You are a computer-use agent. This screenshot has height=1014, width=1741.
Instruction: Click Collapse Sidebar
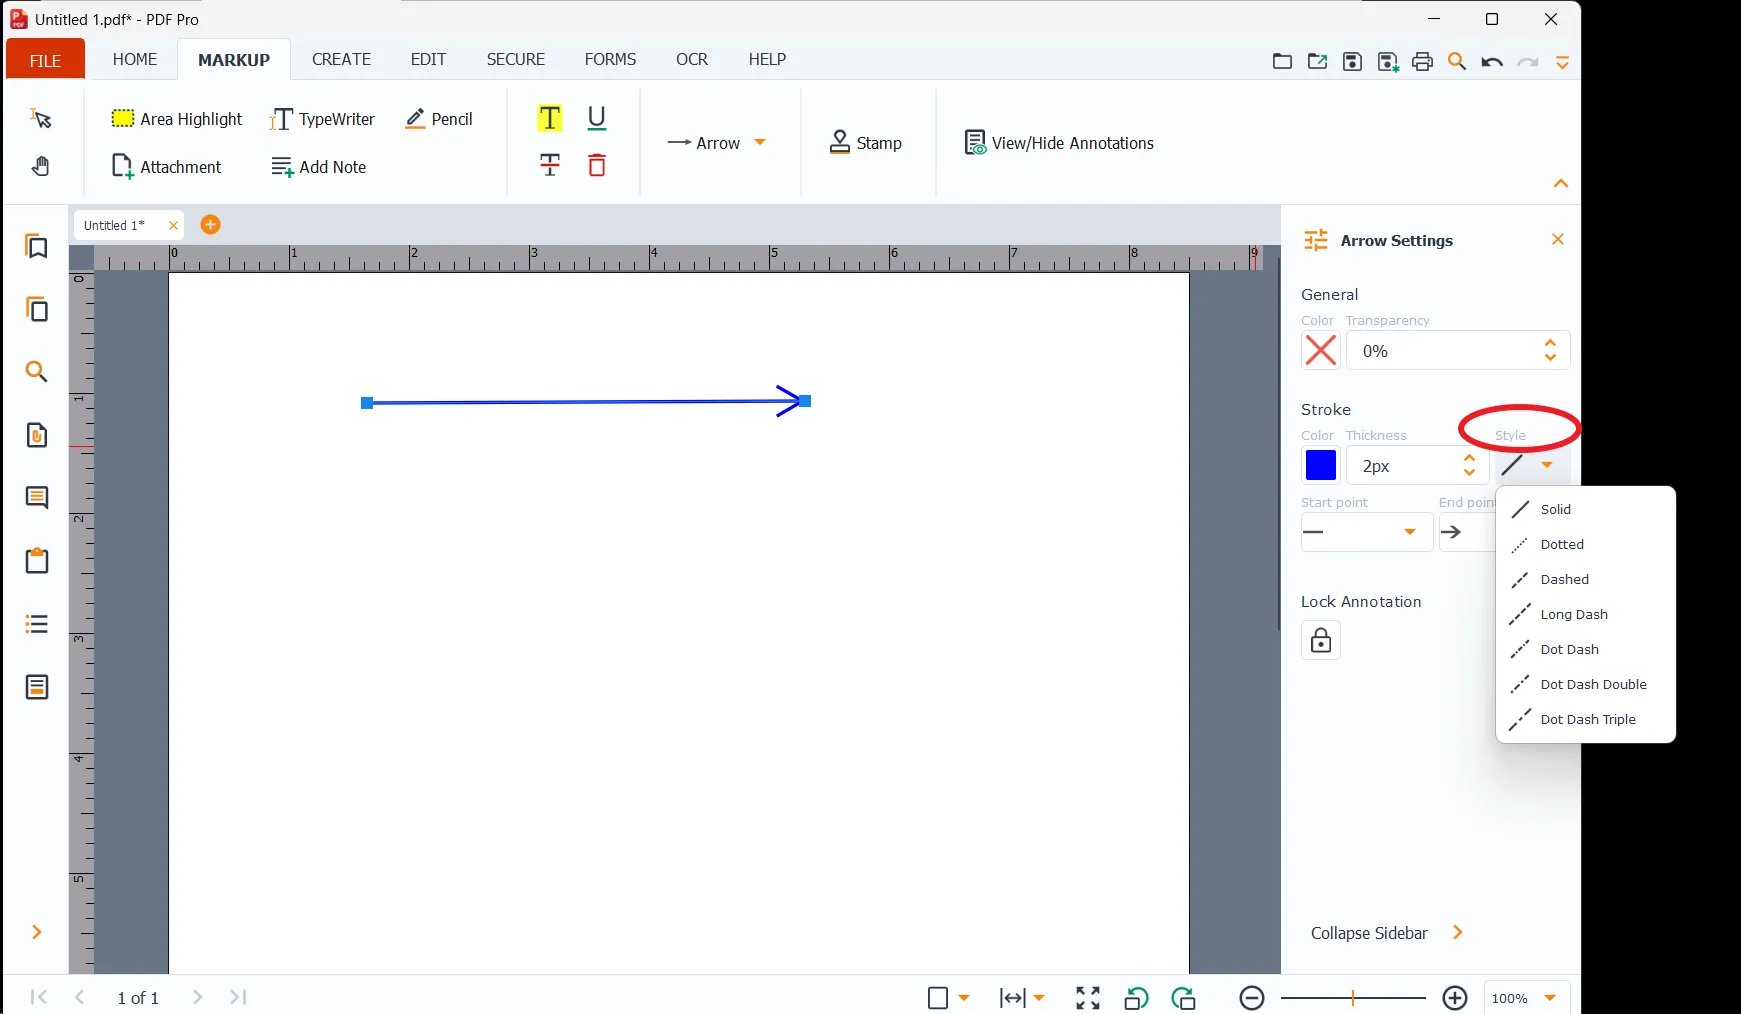point(1387,933)
